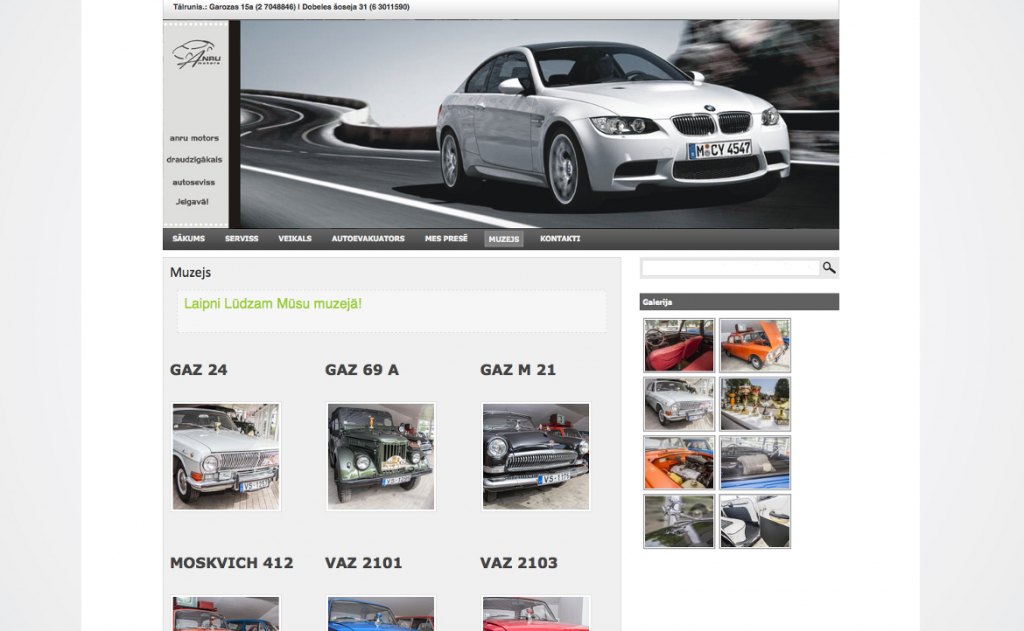Open the GAZ 69 A heading link

362,370
